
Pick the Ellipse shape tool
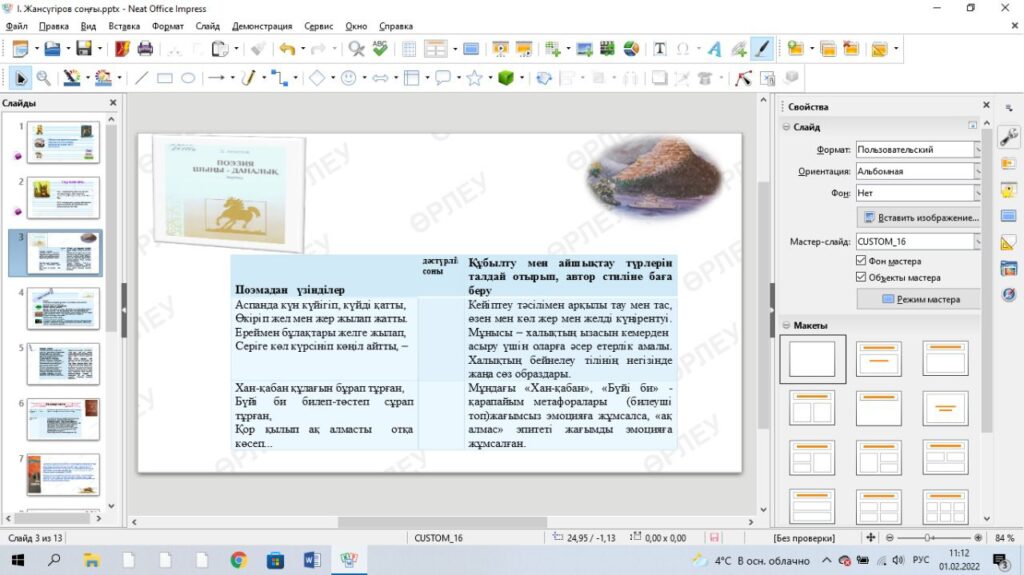187,78
